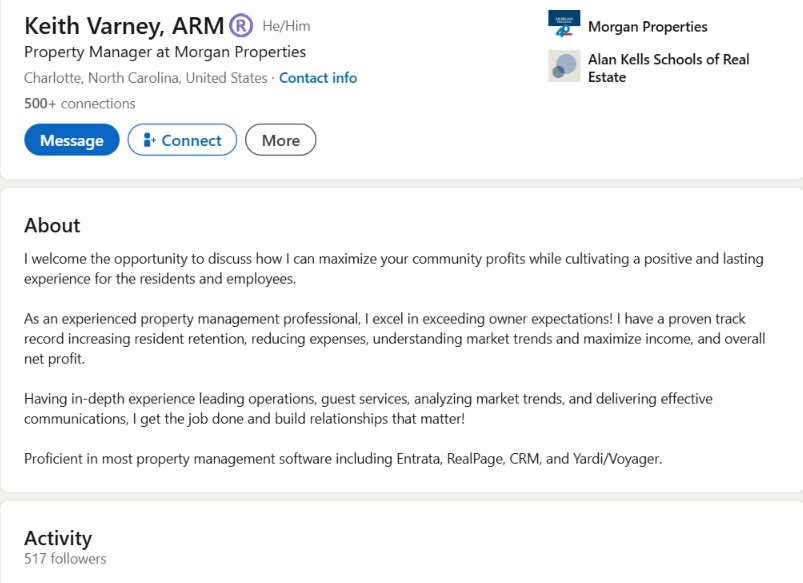Click the Charlotte, North Carolina location text

[x=146, y=78]
